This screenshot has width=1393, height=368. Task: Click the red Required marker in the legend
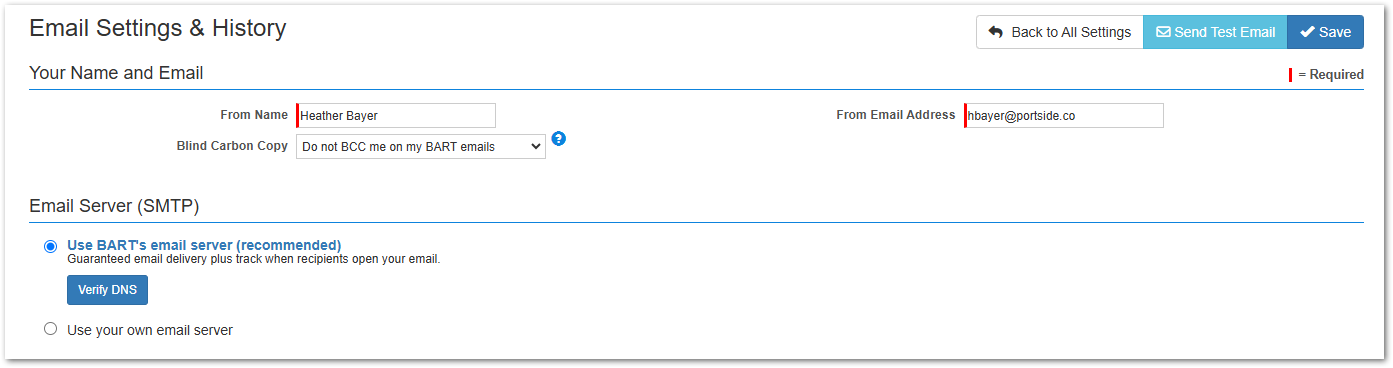click(1290, 75)
